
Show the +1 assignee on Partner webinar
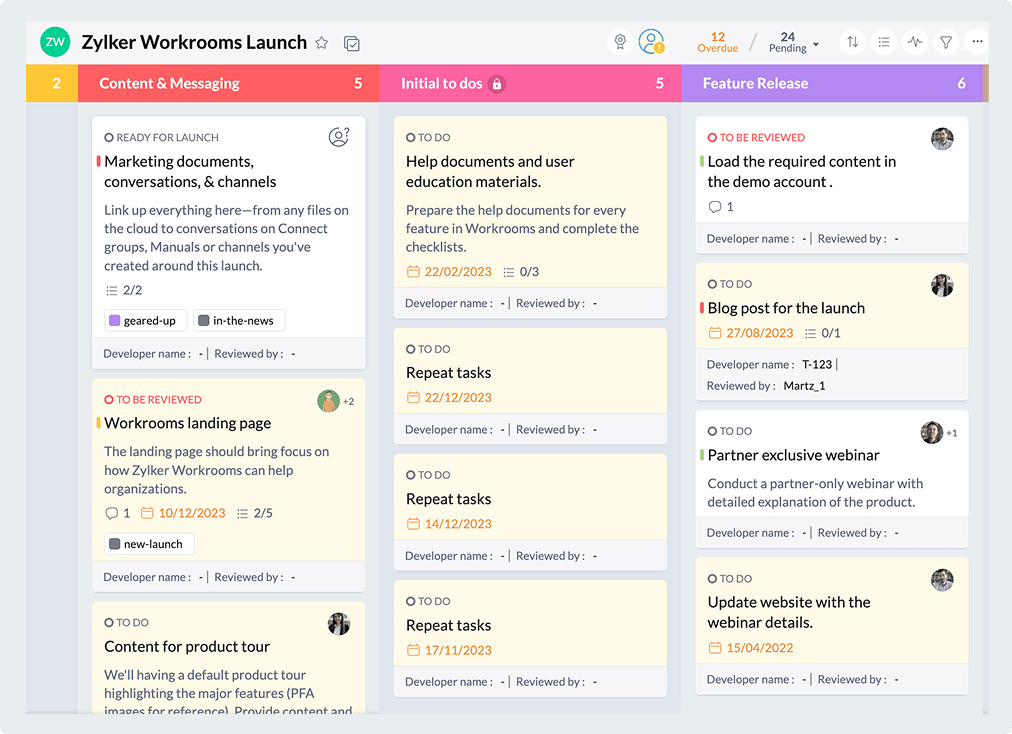coord(952,433)
